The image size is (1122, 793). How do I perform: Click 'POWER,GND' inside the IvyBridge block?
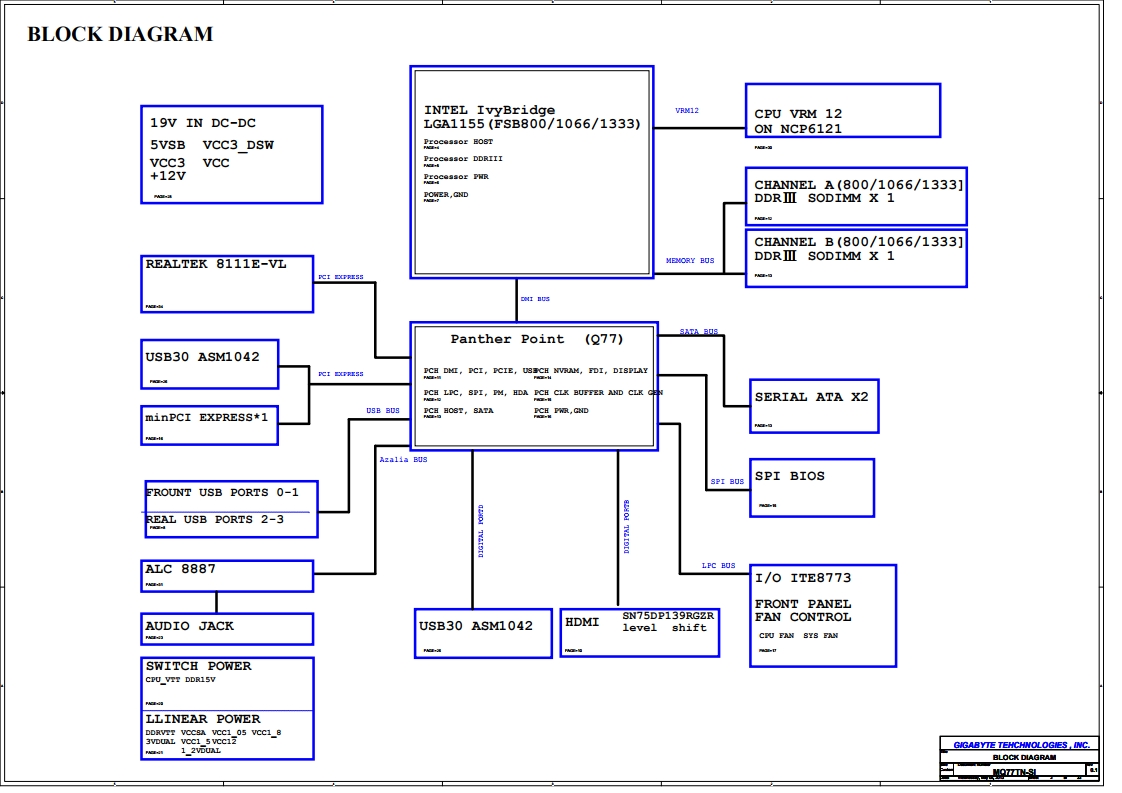[x=446, y=195]
